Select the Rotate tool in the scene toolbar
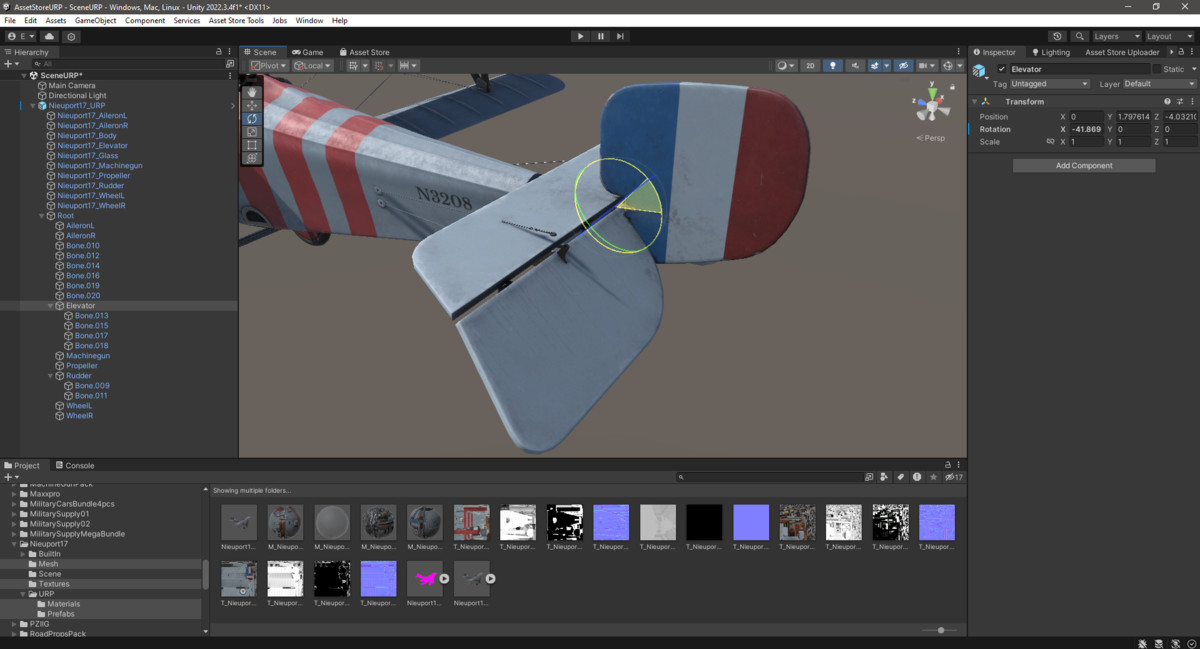This screenshot has width=1200, height=649. [251, 118]
